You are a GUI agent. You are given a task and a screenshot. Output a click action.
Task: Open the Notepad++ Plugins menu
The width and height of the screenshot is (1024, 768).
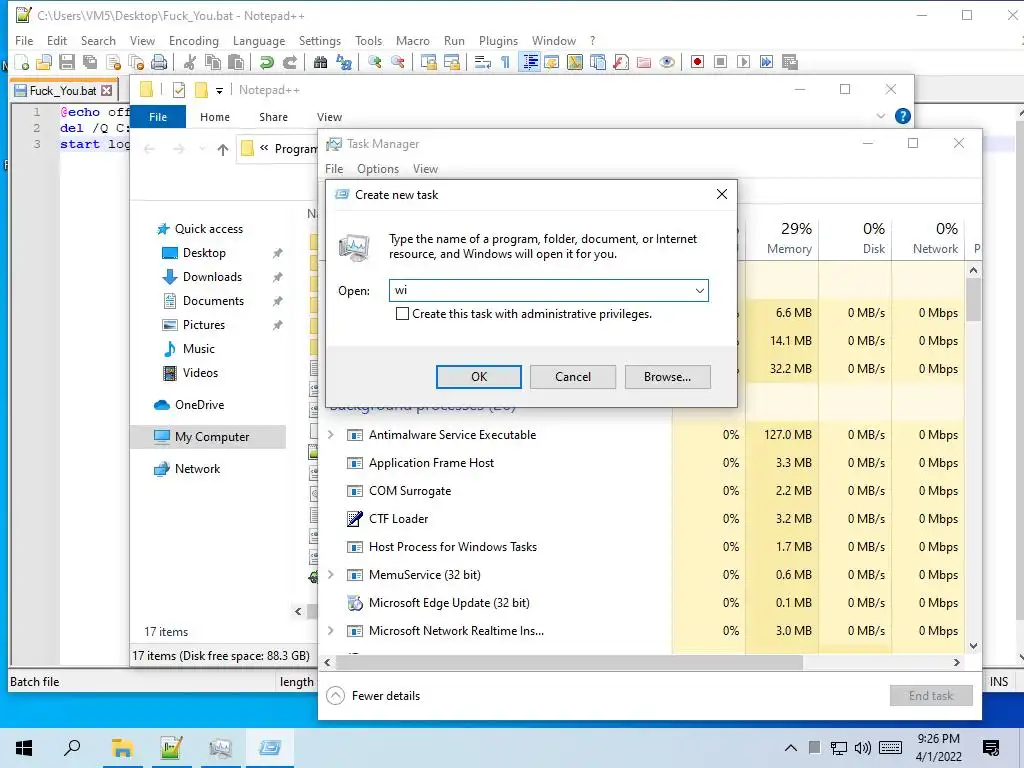[x=498, y=40]
